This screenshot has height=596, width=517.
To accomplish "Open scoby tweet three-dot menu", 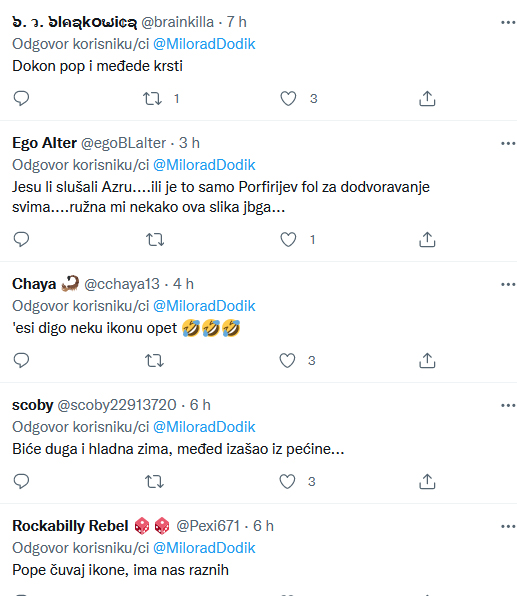I will [x=508, y=405].
